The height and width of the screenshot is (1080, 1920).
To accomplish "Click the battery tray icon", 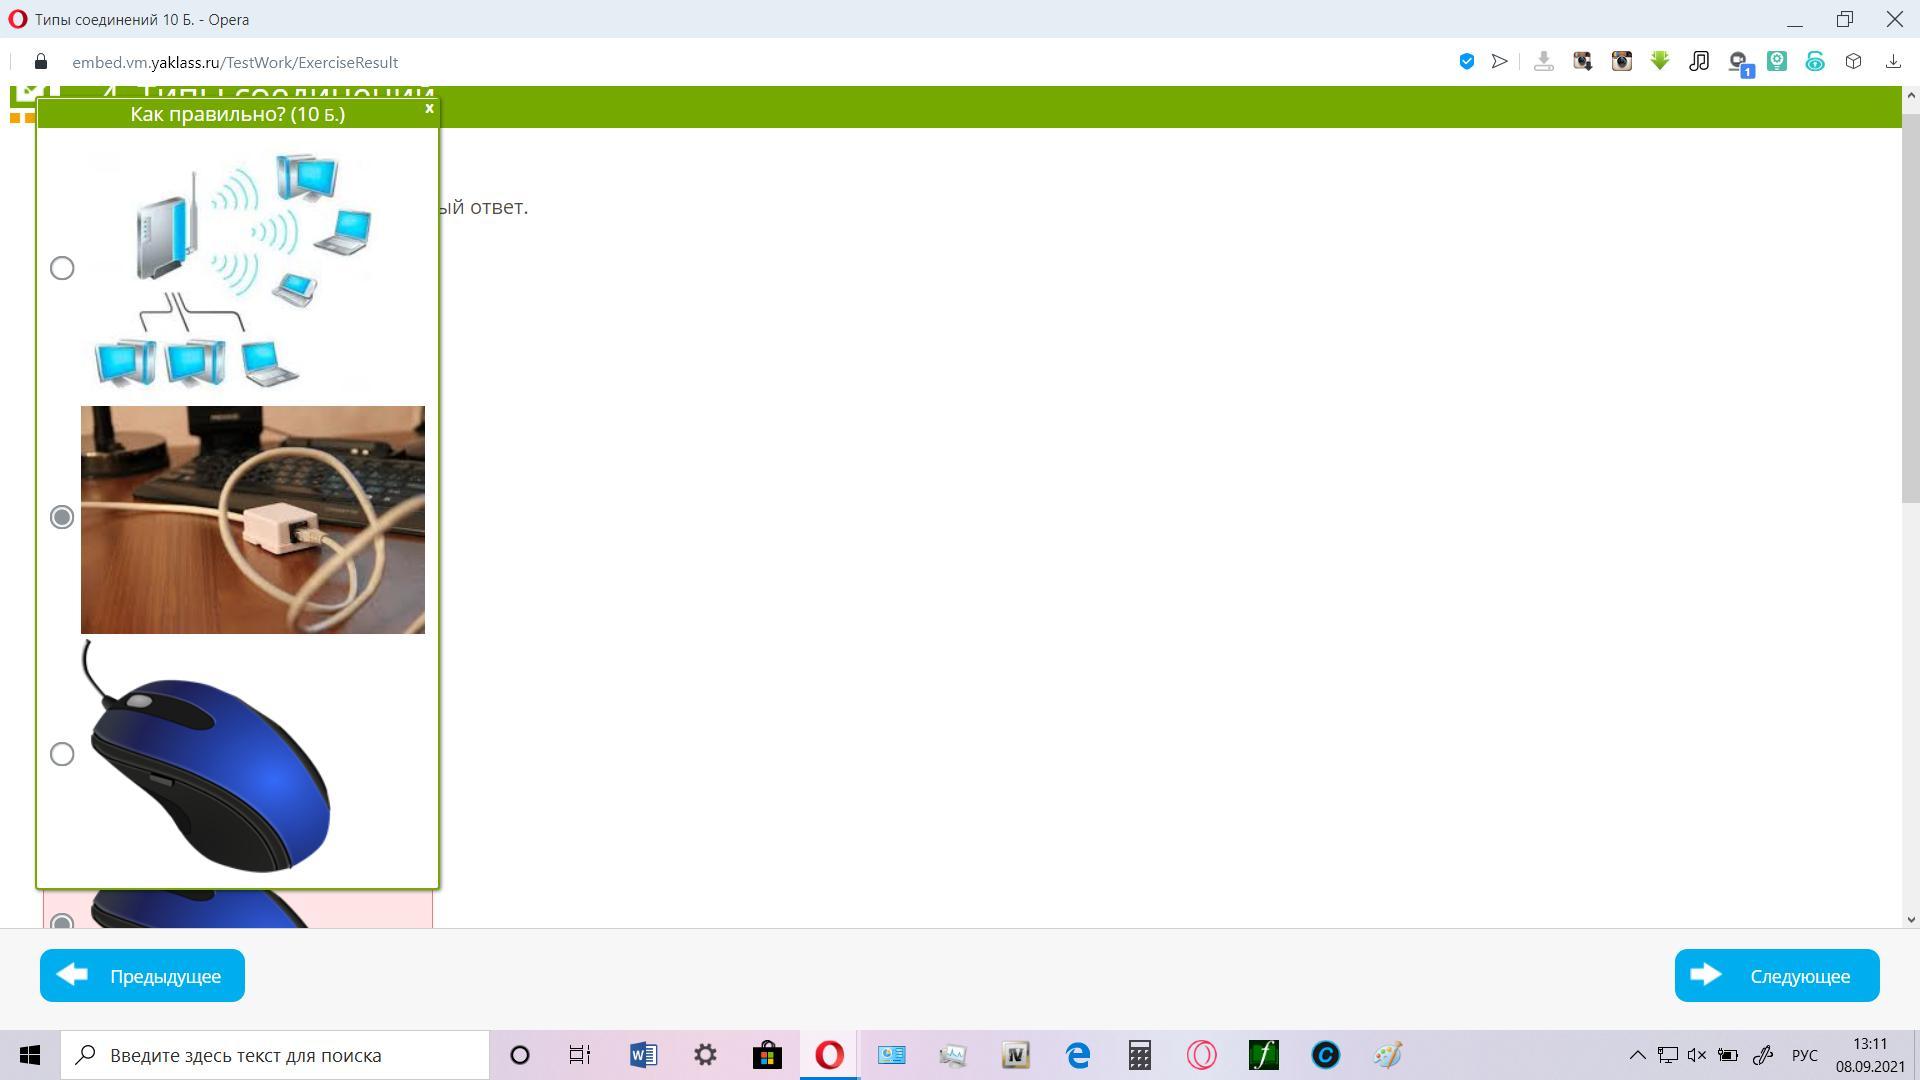I will 1727,1055.
